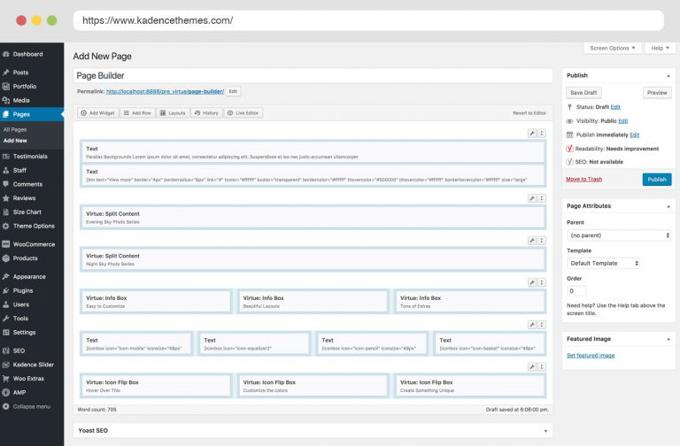The width and height of the screenshot is (680, 446).
Task: Open the Dashboard from the sidebar
Action: click(27, 54)
